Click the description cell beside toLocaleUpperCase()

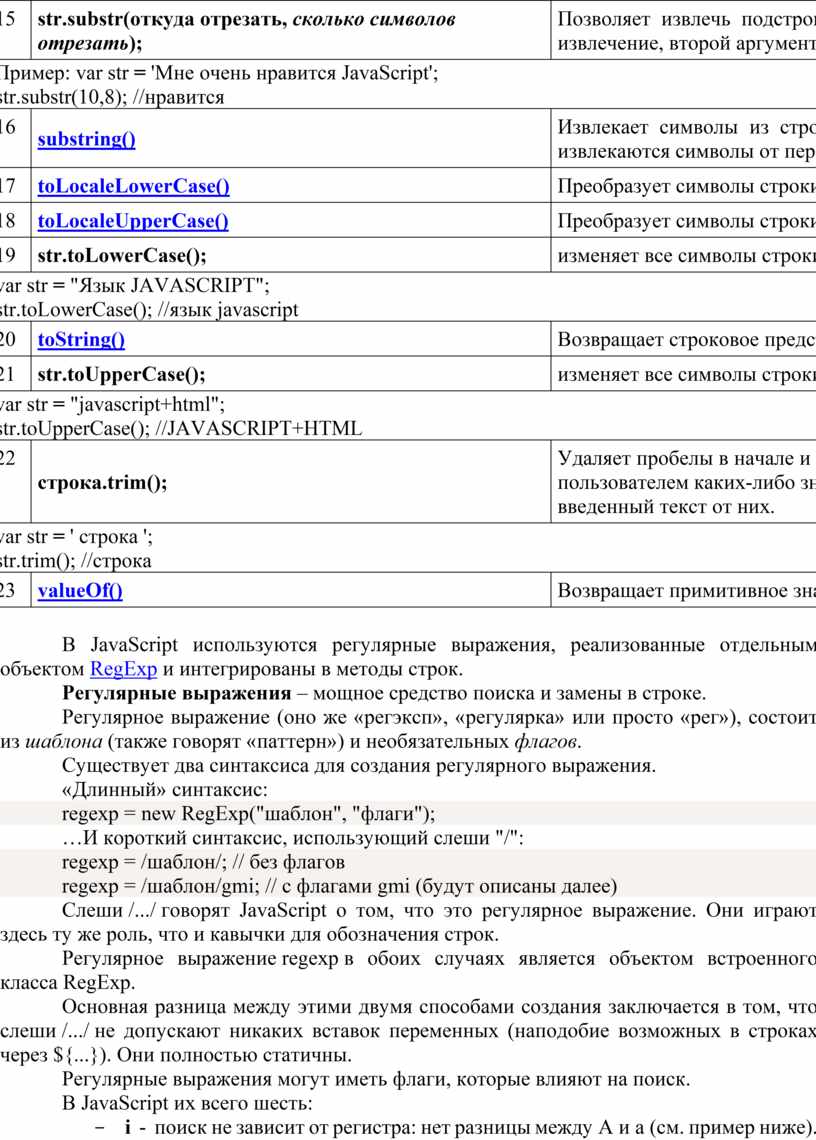pos(686,221)
